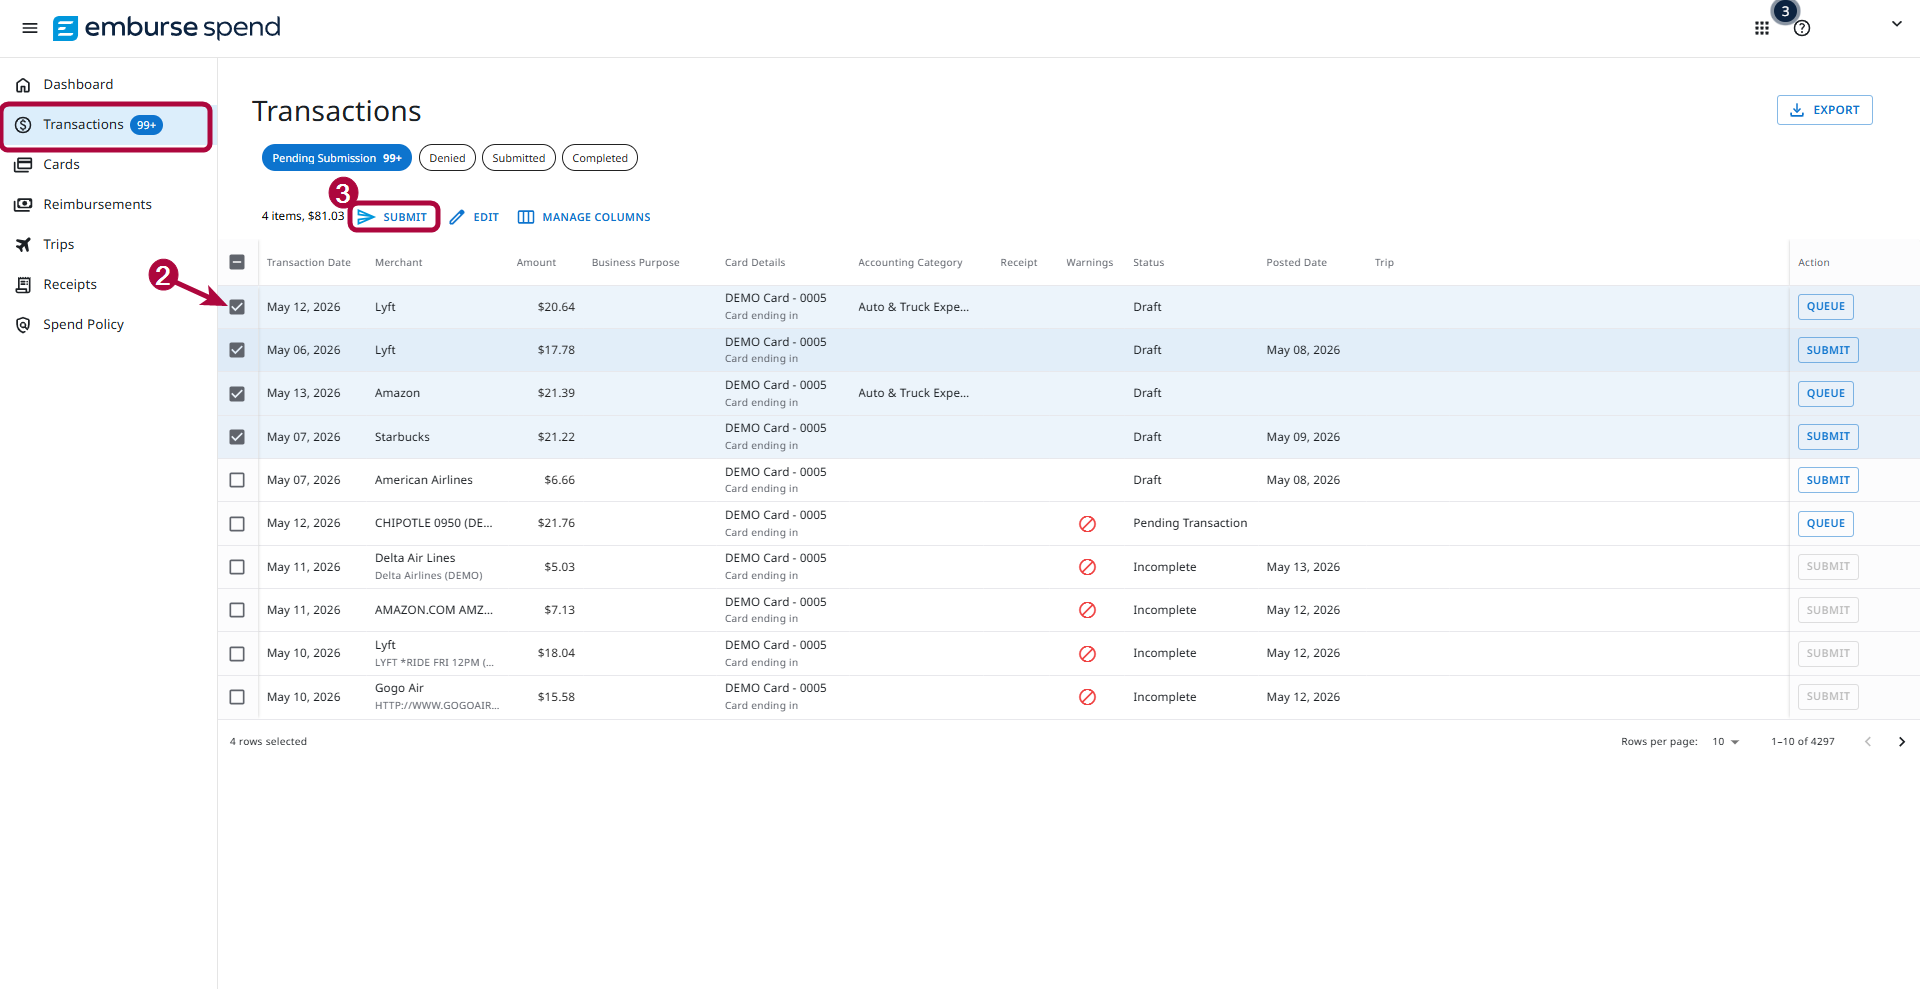
Task: Click warning icon on Lyft $18.04 row
Action: (x=1087, y=654)
